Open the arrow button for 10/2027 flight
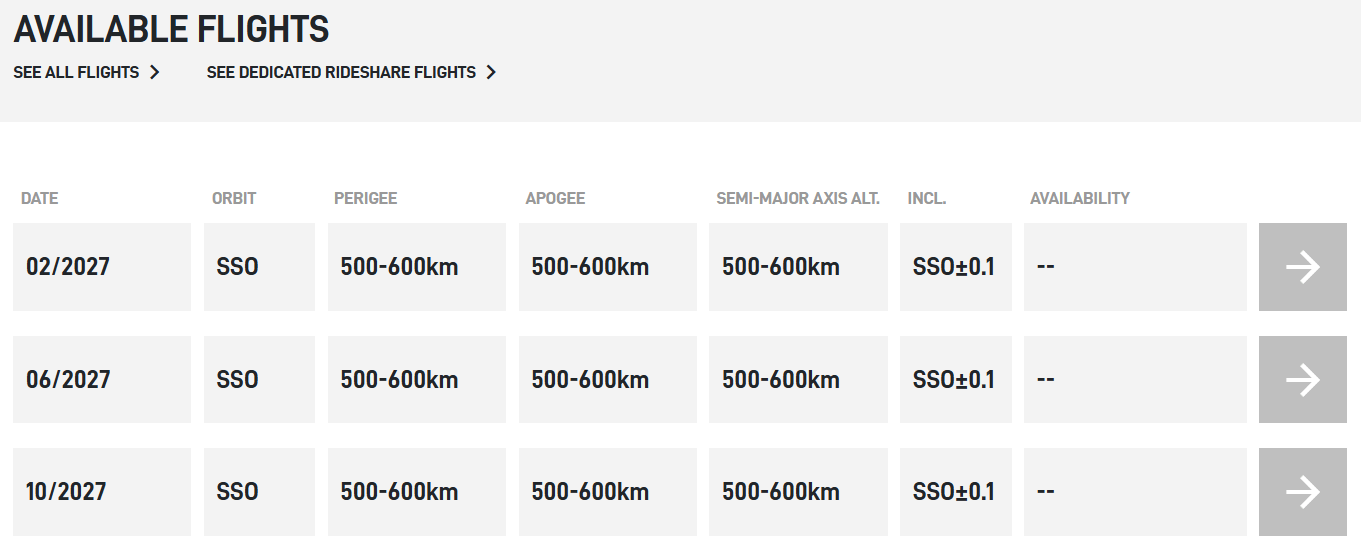The width and height of the screenshot is (1361, 548). (x=1303, y=492)
